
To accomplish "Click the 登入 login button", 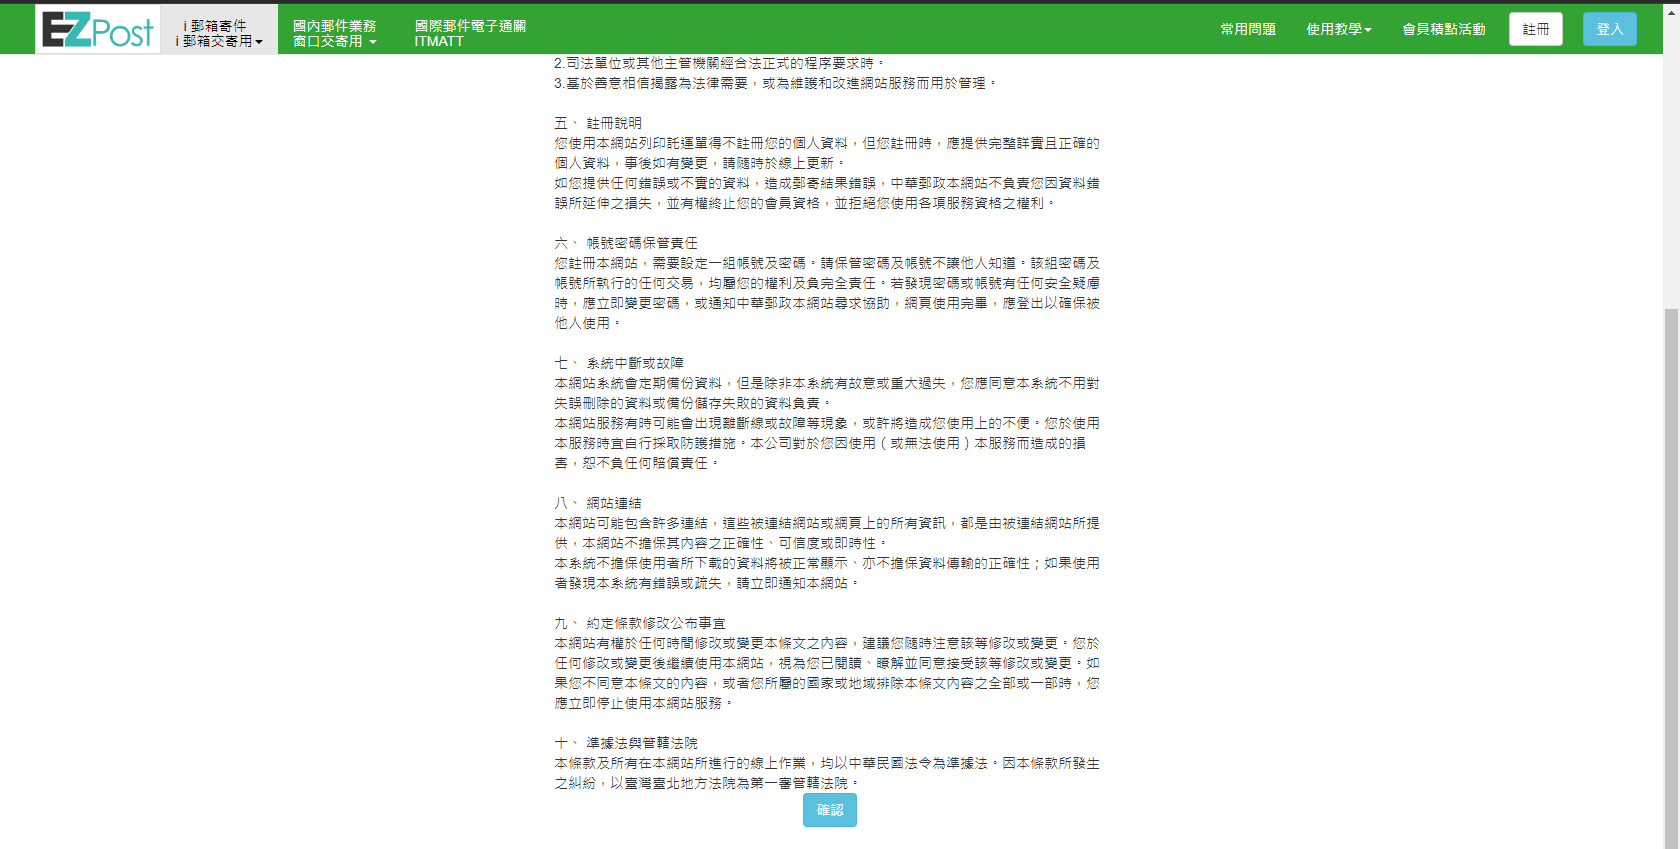I will [1610, 29].
